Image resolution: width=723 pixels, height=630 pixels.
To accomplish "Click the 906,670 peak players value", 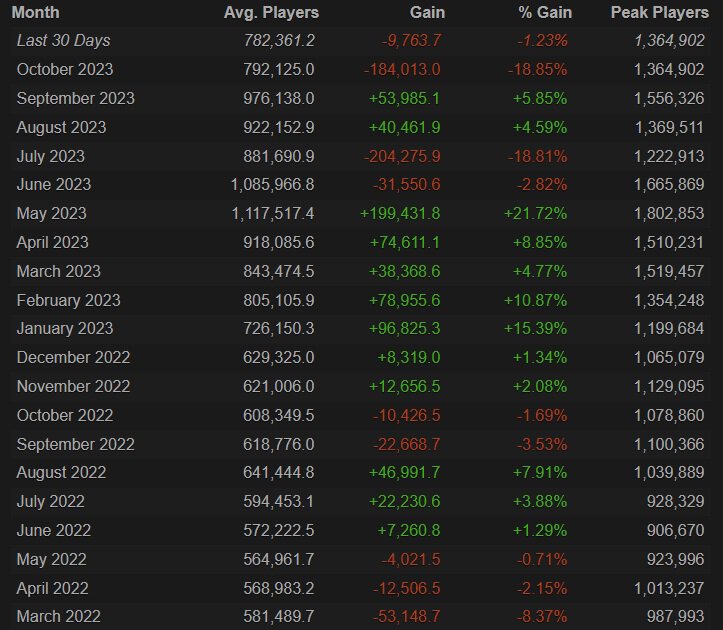I will coord(676,531).
